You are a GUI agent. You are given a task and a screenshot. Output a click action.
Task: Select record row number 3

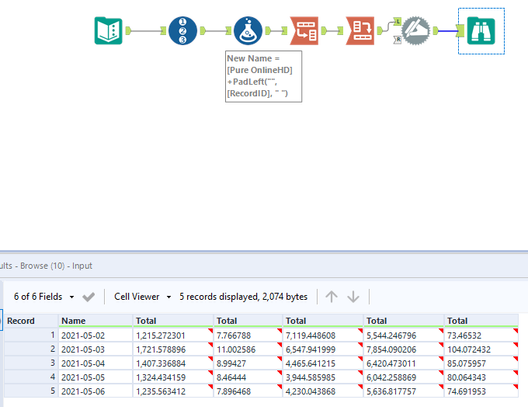click(x=31, y=363)
